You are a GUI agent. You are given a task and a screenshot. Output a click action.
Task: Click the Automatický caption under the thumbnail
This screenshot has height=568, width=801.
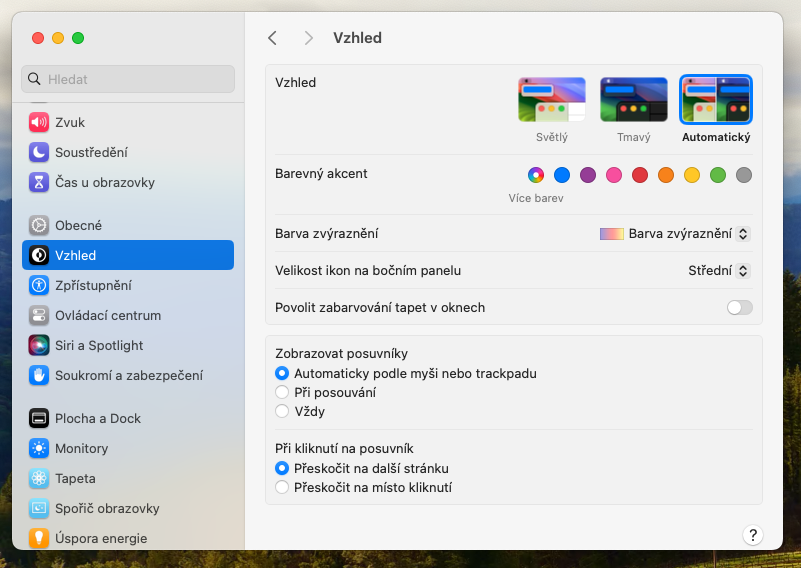tap(716, 137)
